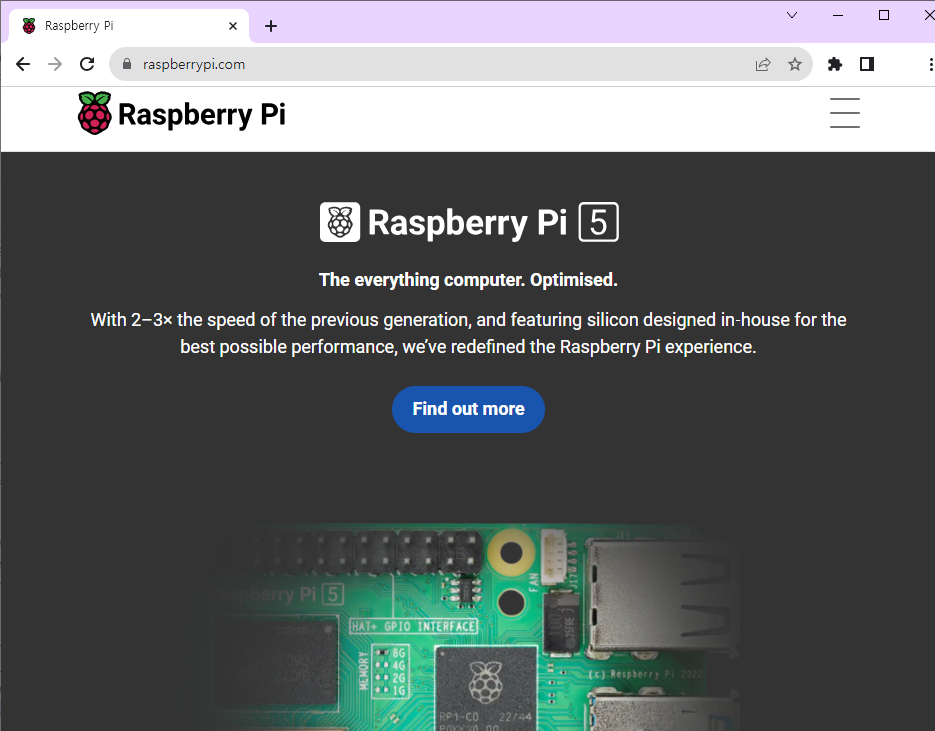Click "The everything computer. Optimised." heading

468,280
